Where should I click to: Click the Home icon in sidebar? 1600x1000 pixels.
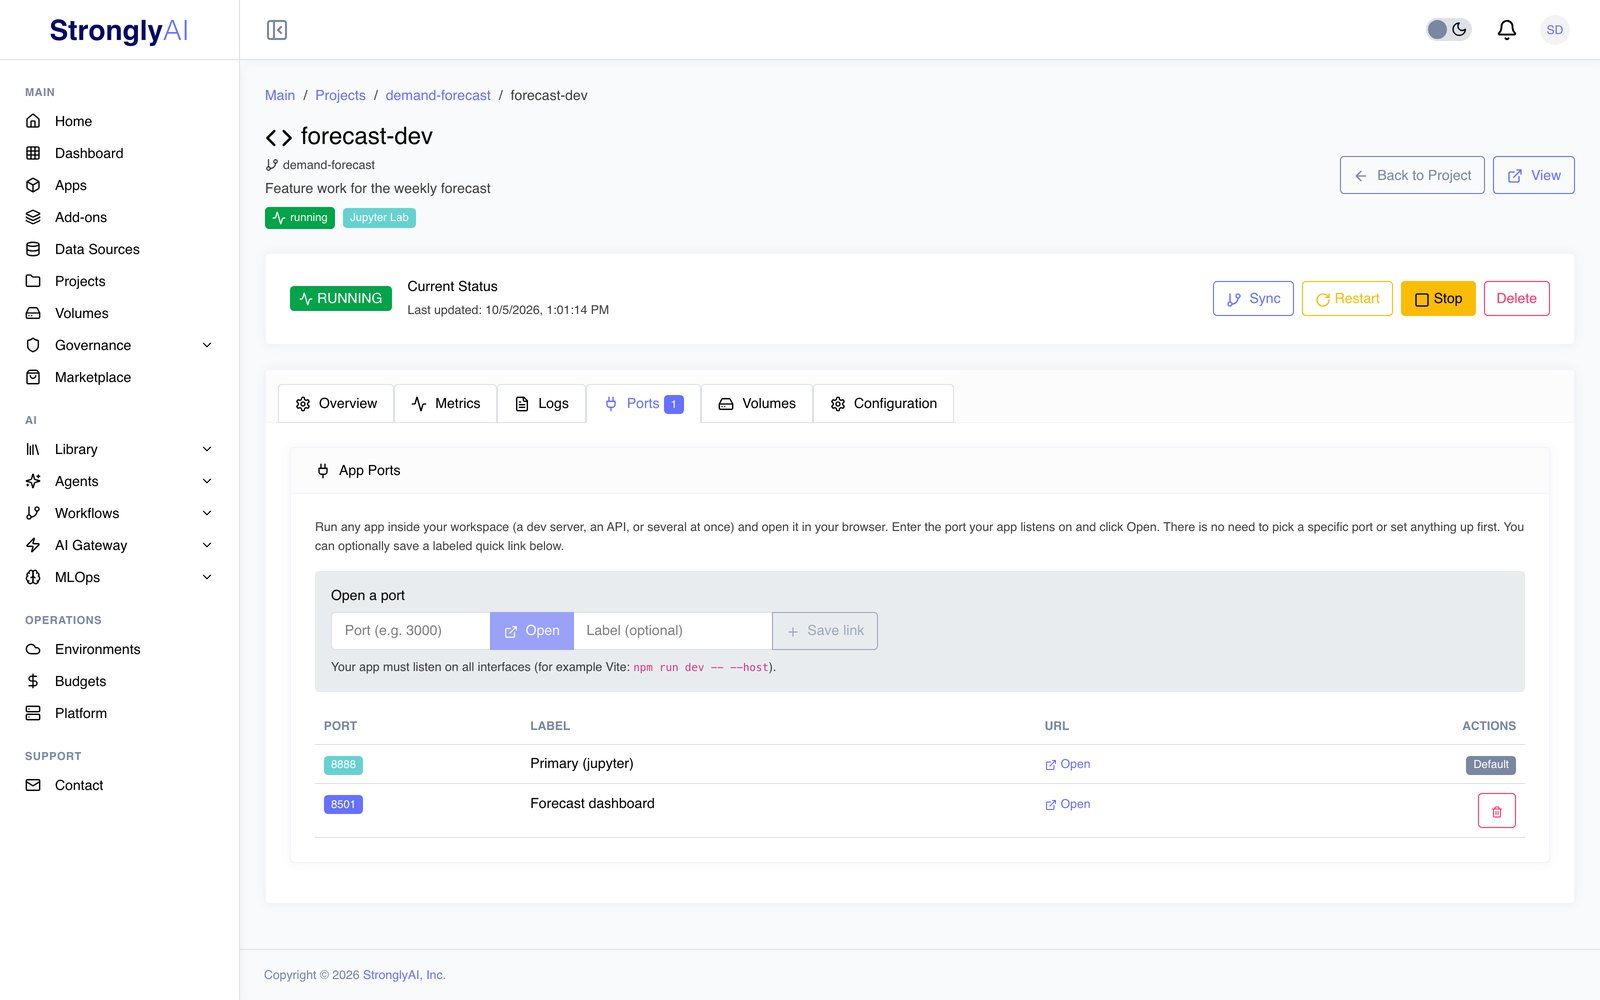click(33, 121)
